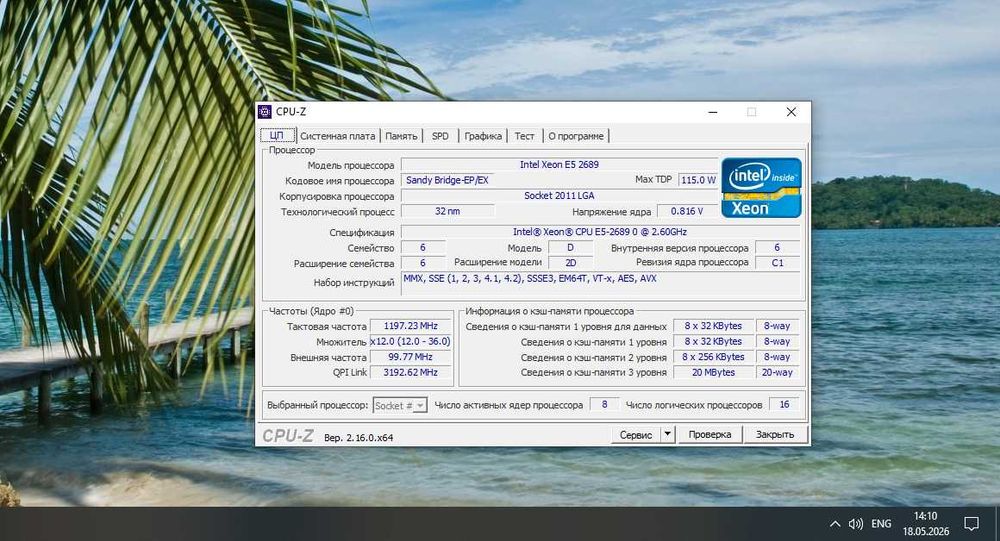Click the Проверка button
The height and width of the screenshot is (541, 1000).
pyautogui.click(x=710, y=434)
